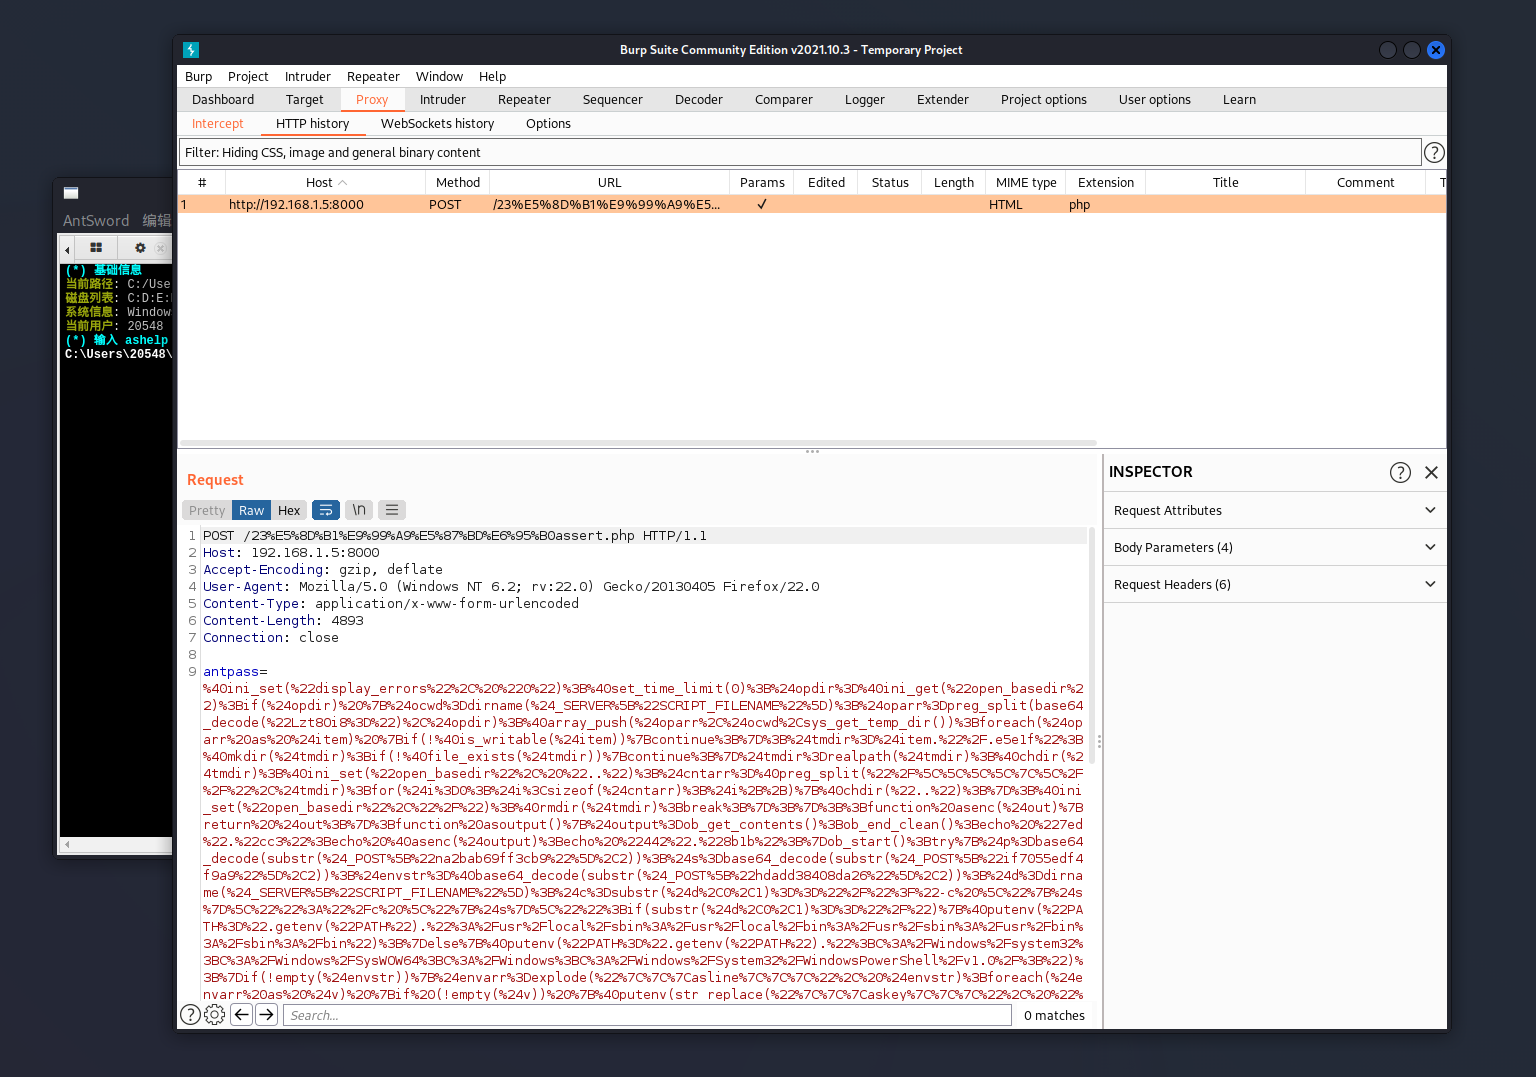
Task: Open the Help menu
Action: coord(492,76)
